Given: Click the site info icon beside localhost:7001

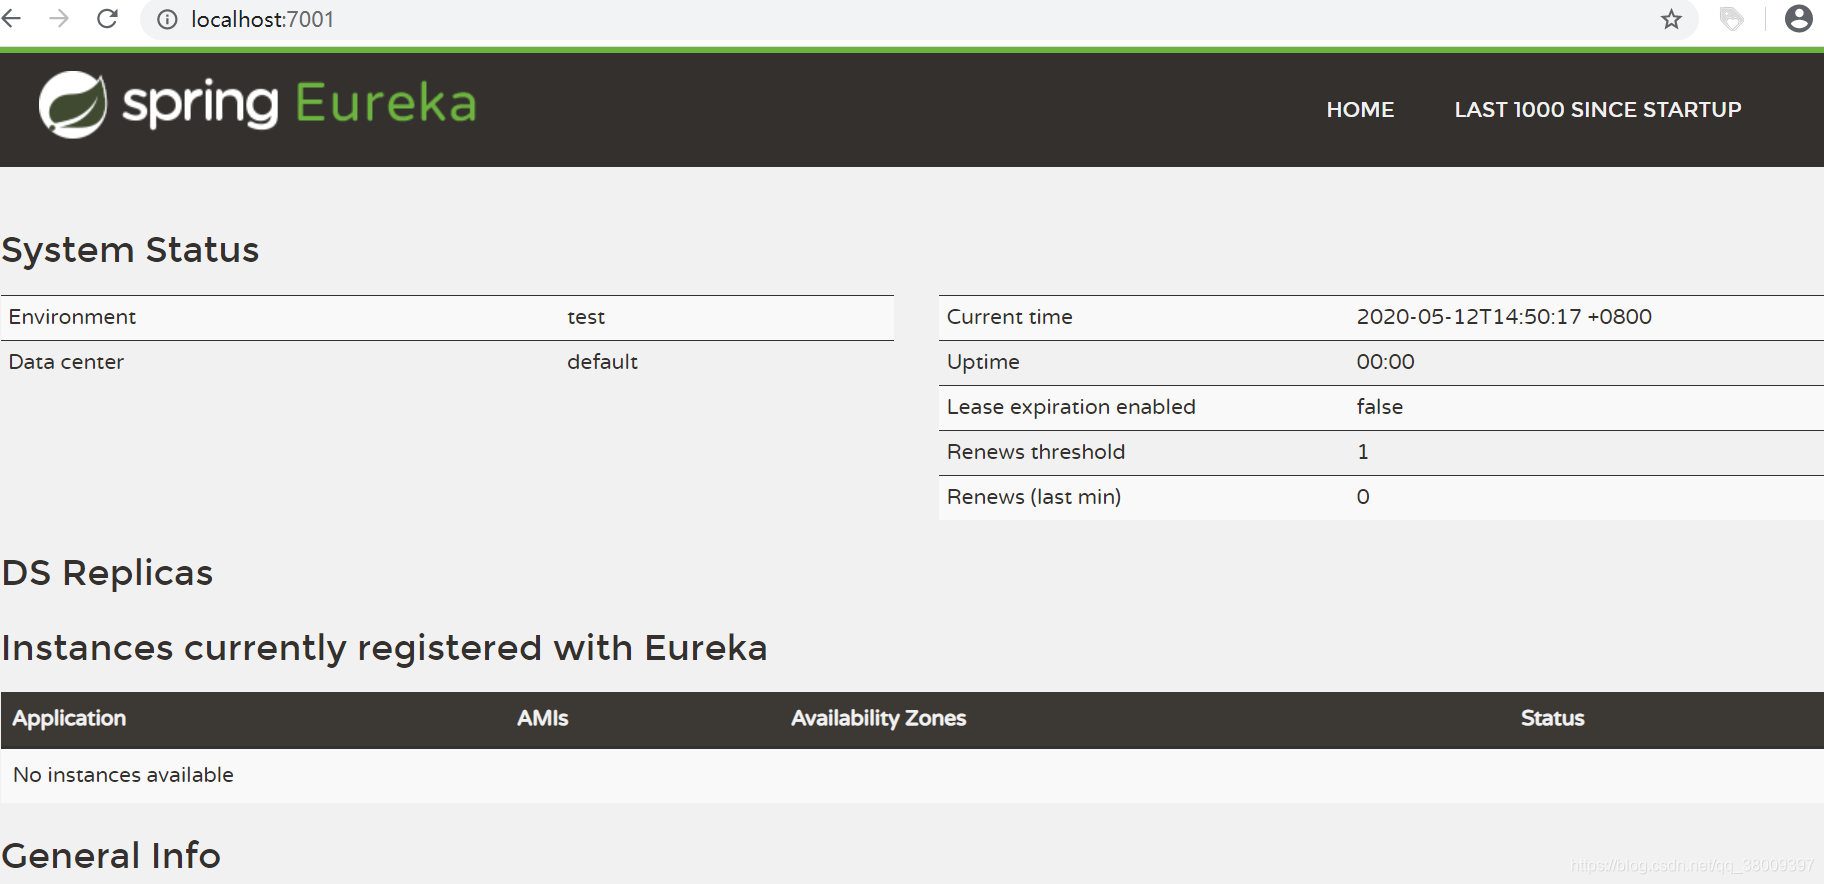Looking at the screenshot, I should tap(167, 19).
